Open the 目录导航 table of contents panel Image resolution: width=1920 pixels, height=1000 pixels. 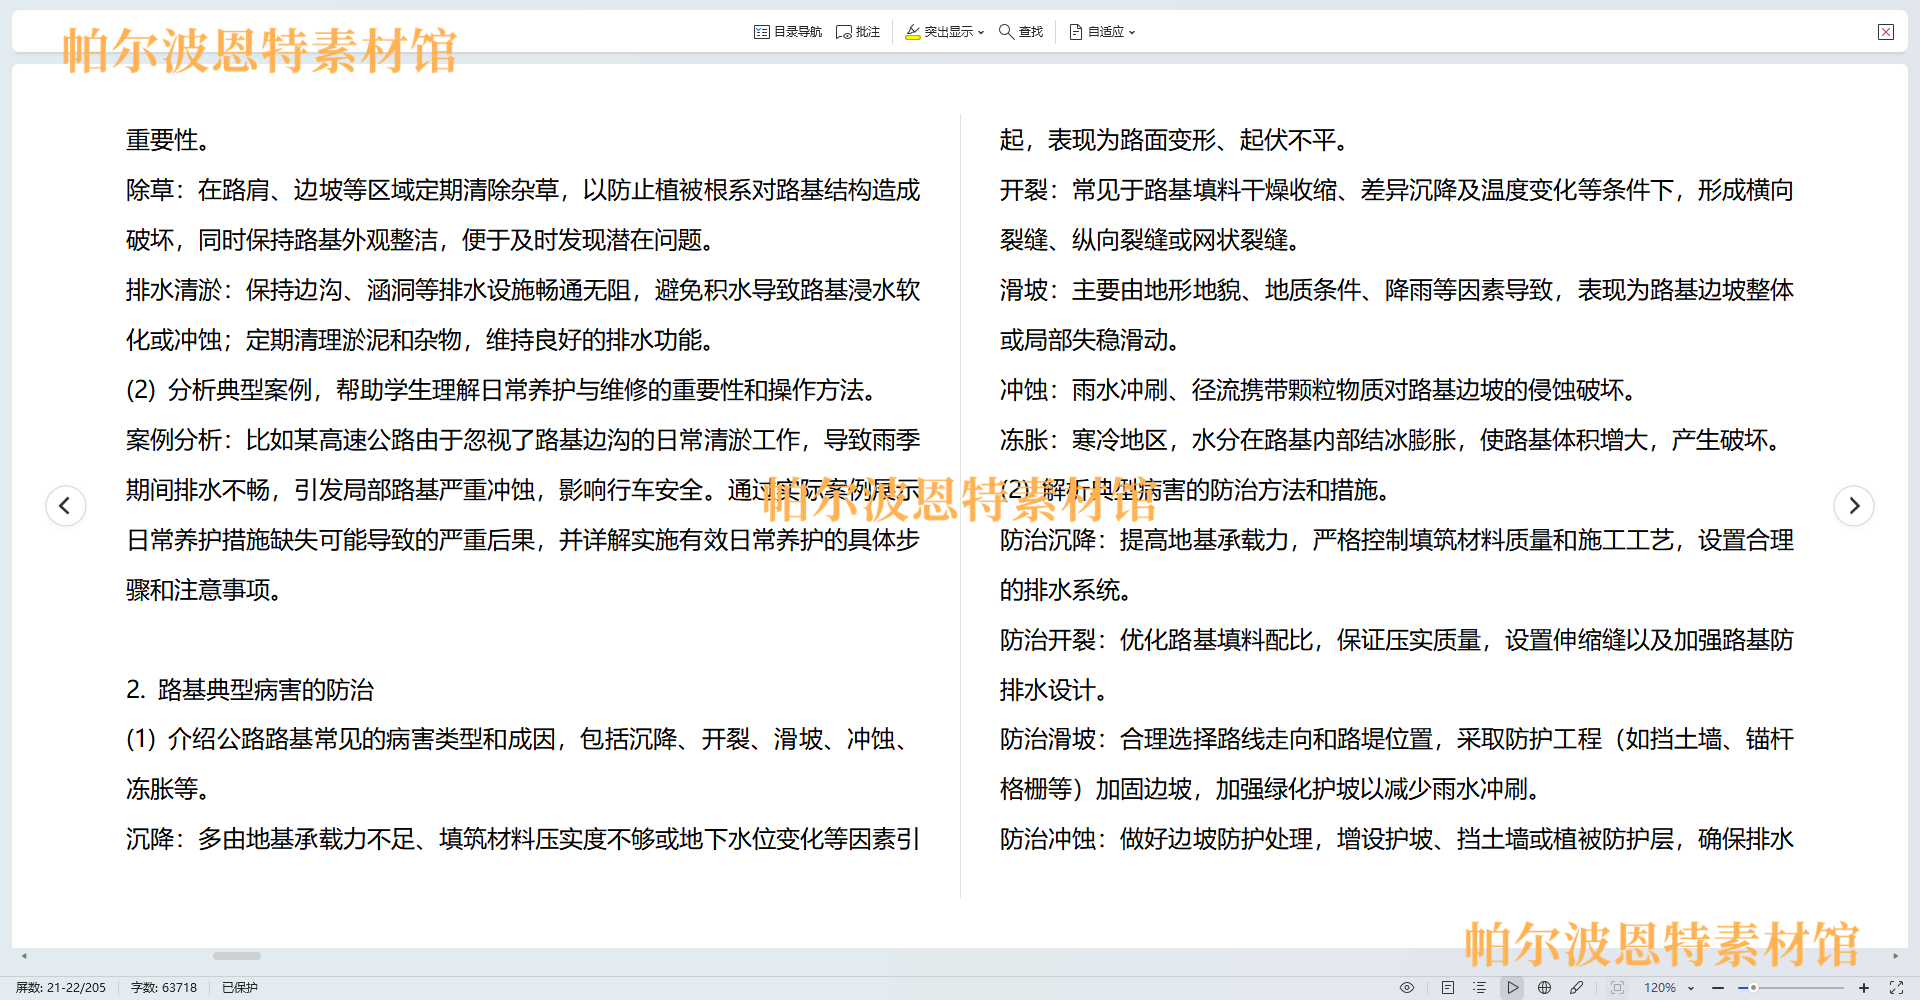(788, 32)
